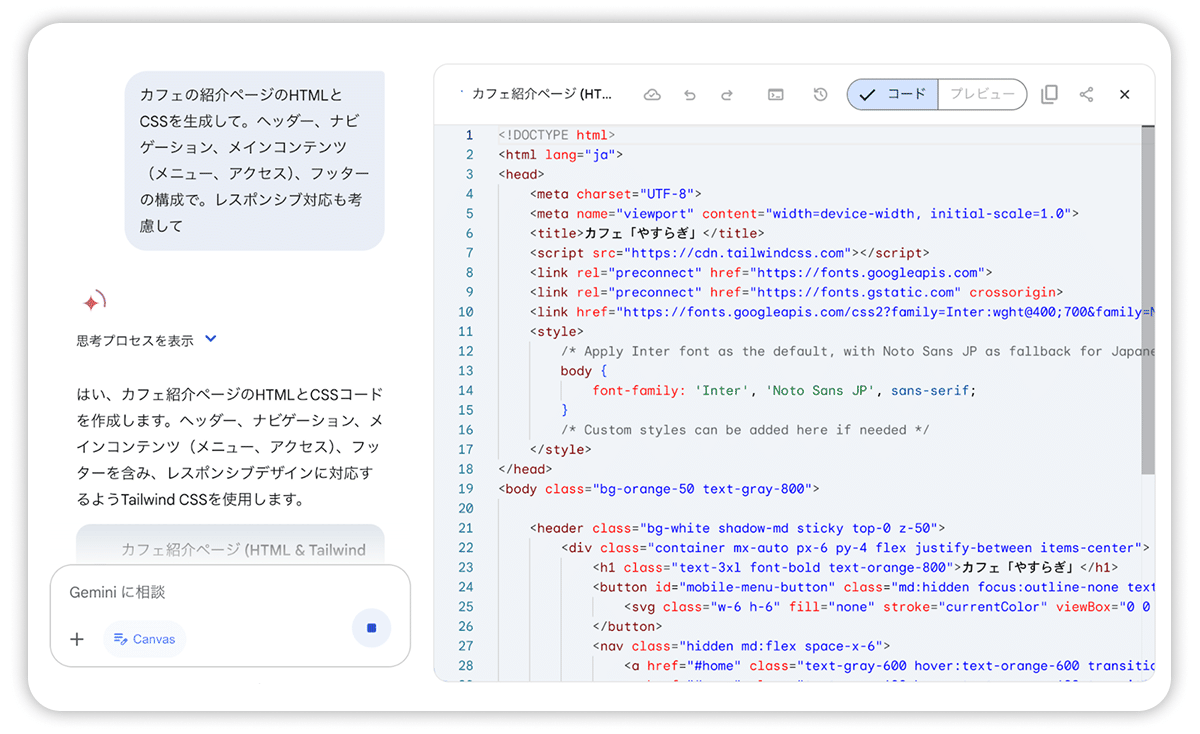This screenshot has width=1200, height=734.
Task: Click the Custom styles comment line
Action: [x=746, y=430]
